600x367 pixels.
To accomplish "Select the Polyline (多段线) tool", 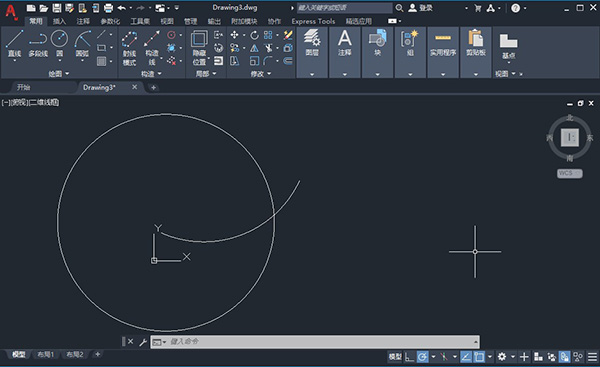I will pyautogui.click(x=38, y=44).
